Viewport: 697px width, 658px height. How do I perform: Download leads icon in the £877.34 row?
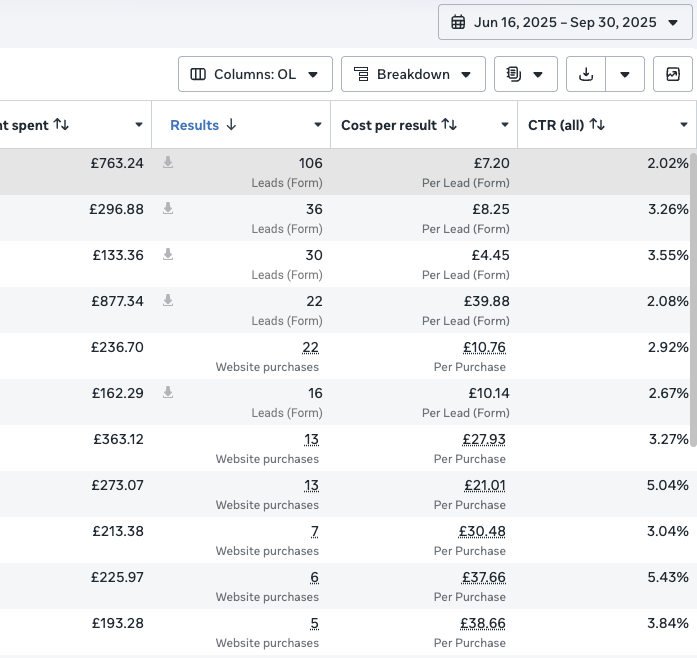coord(168,300)
